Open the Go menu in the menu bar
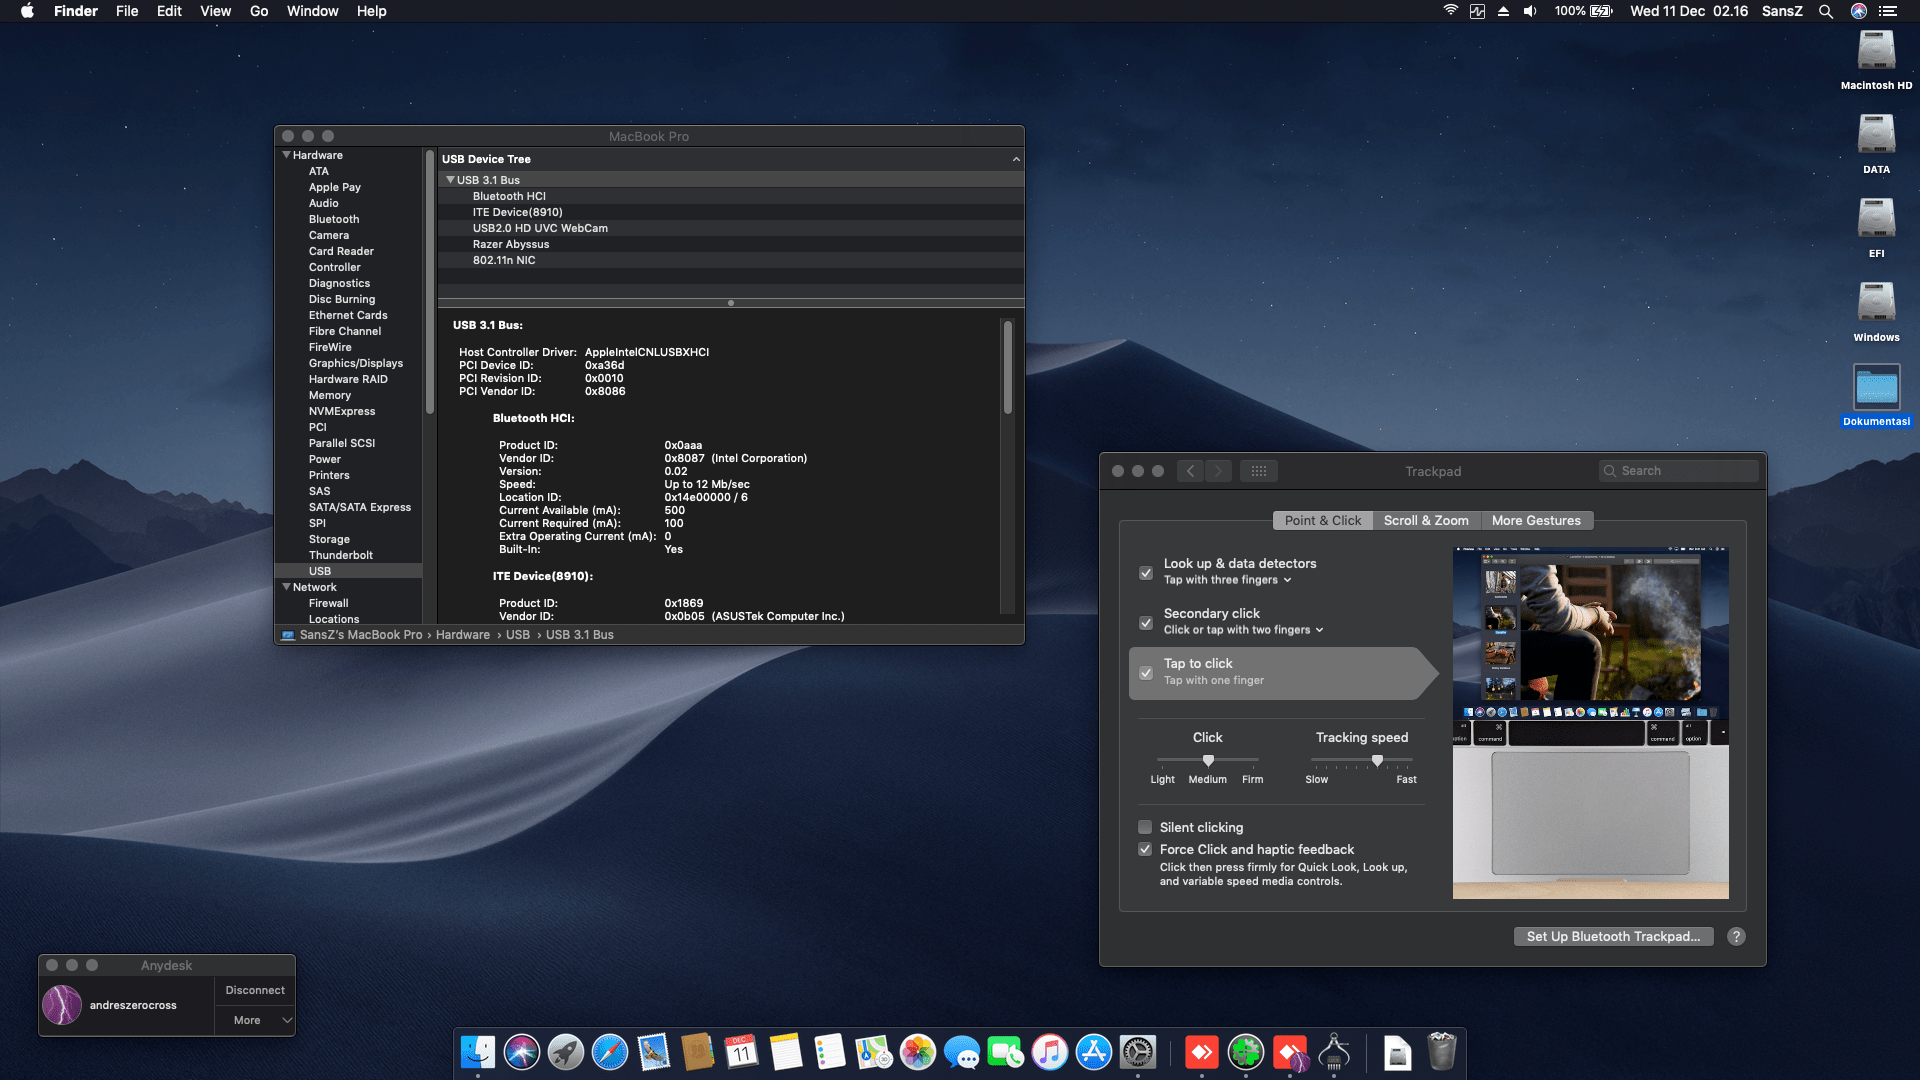 [x=258, y=11]
